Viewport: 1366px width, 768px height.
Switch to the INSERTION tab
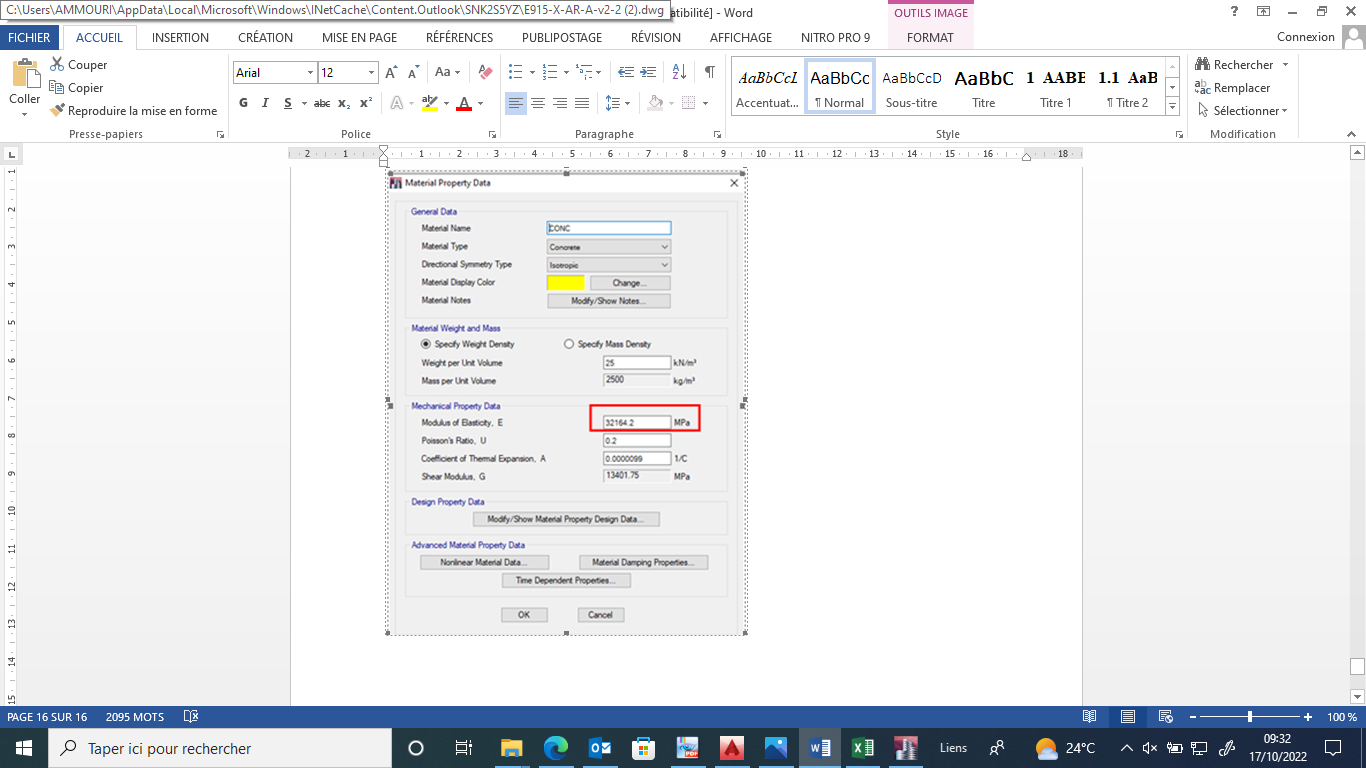pyautogui.click(x=180, y=37)
